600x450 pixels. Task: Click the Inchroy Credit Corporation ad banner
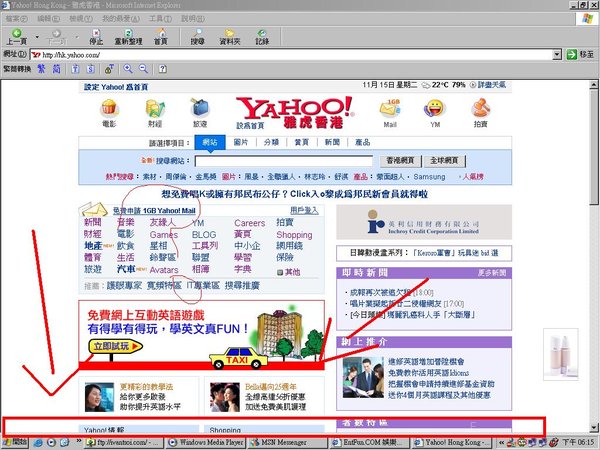click(x=424, y=222)
